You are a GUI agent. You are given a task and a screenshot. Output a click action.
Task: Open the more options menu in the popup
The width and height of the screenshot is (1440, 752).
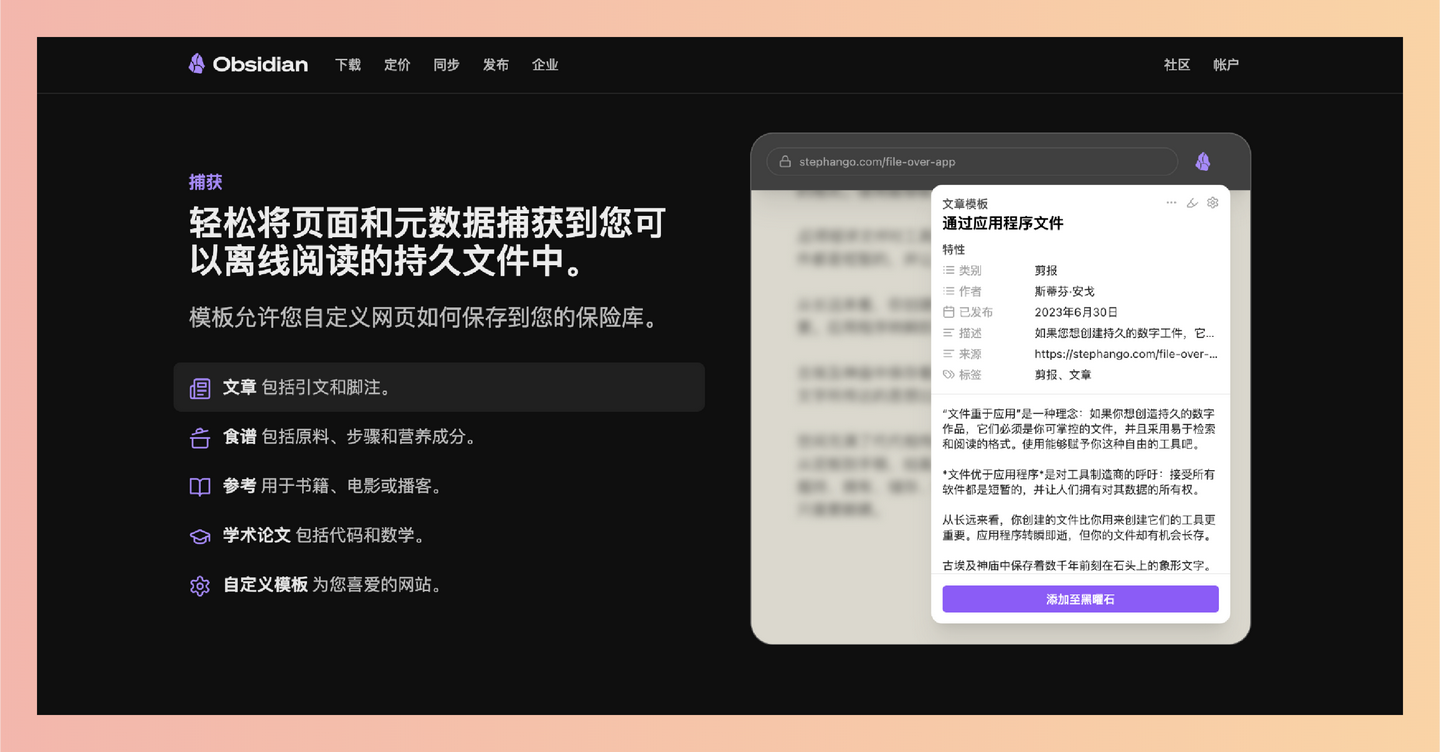click(1170, 202)
